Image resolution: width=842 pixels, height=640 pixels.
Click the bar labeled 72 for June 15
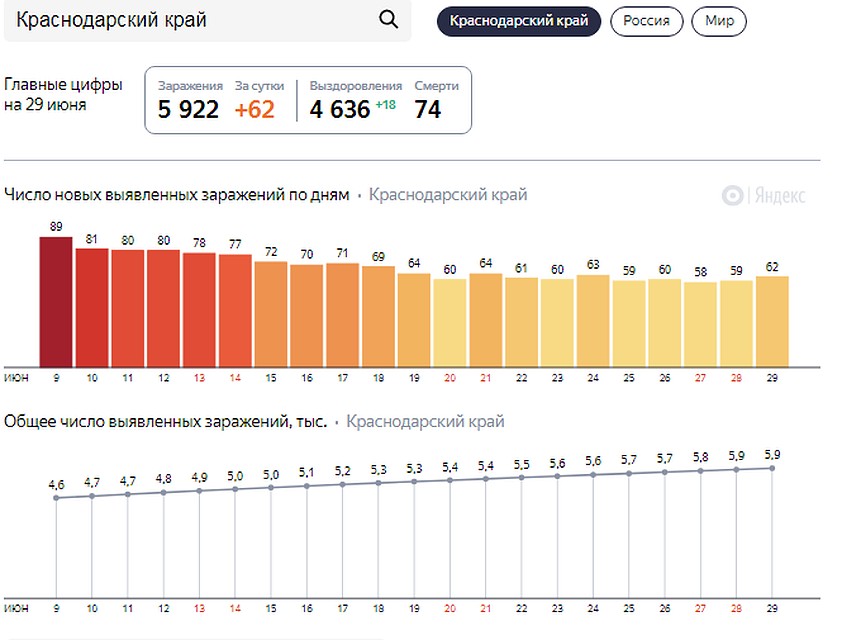[x=271, y=314]
